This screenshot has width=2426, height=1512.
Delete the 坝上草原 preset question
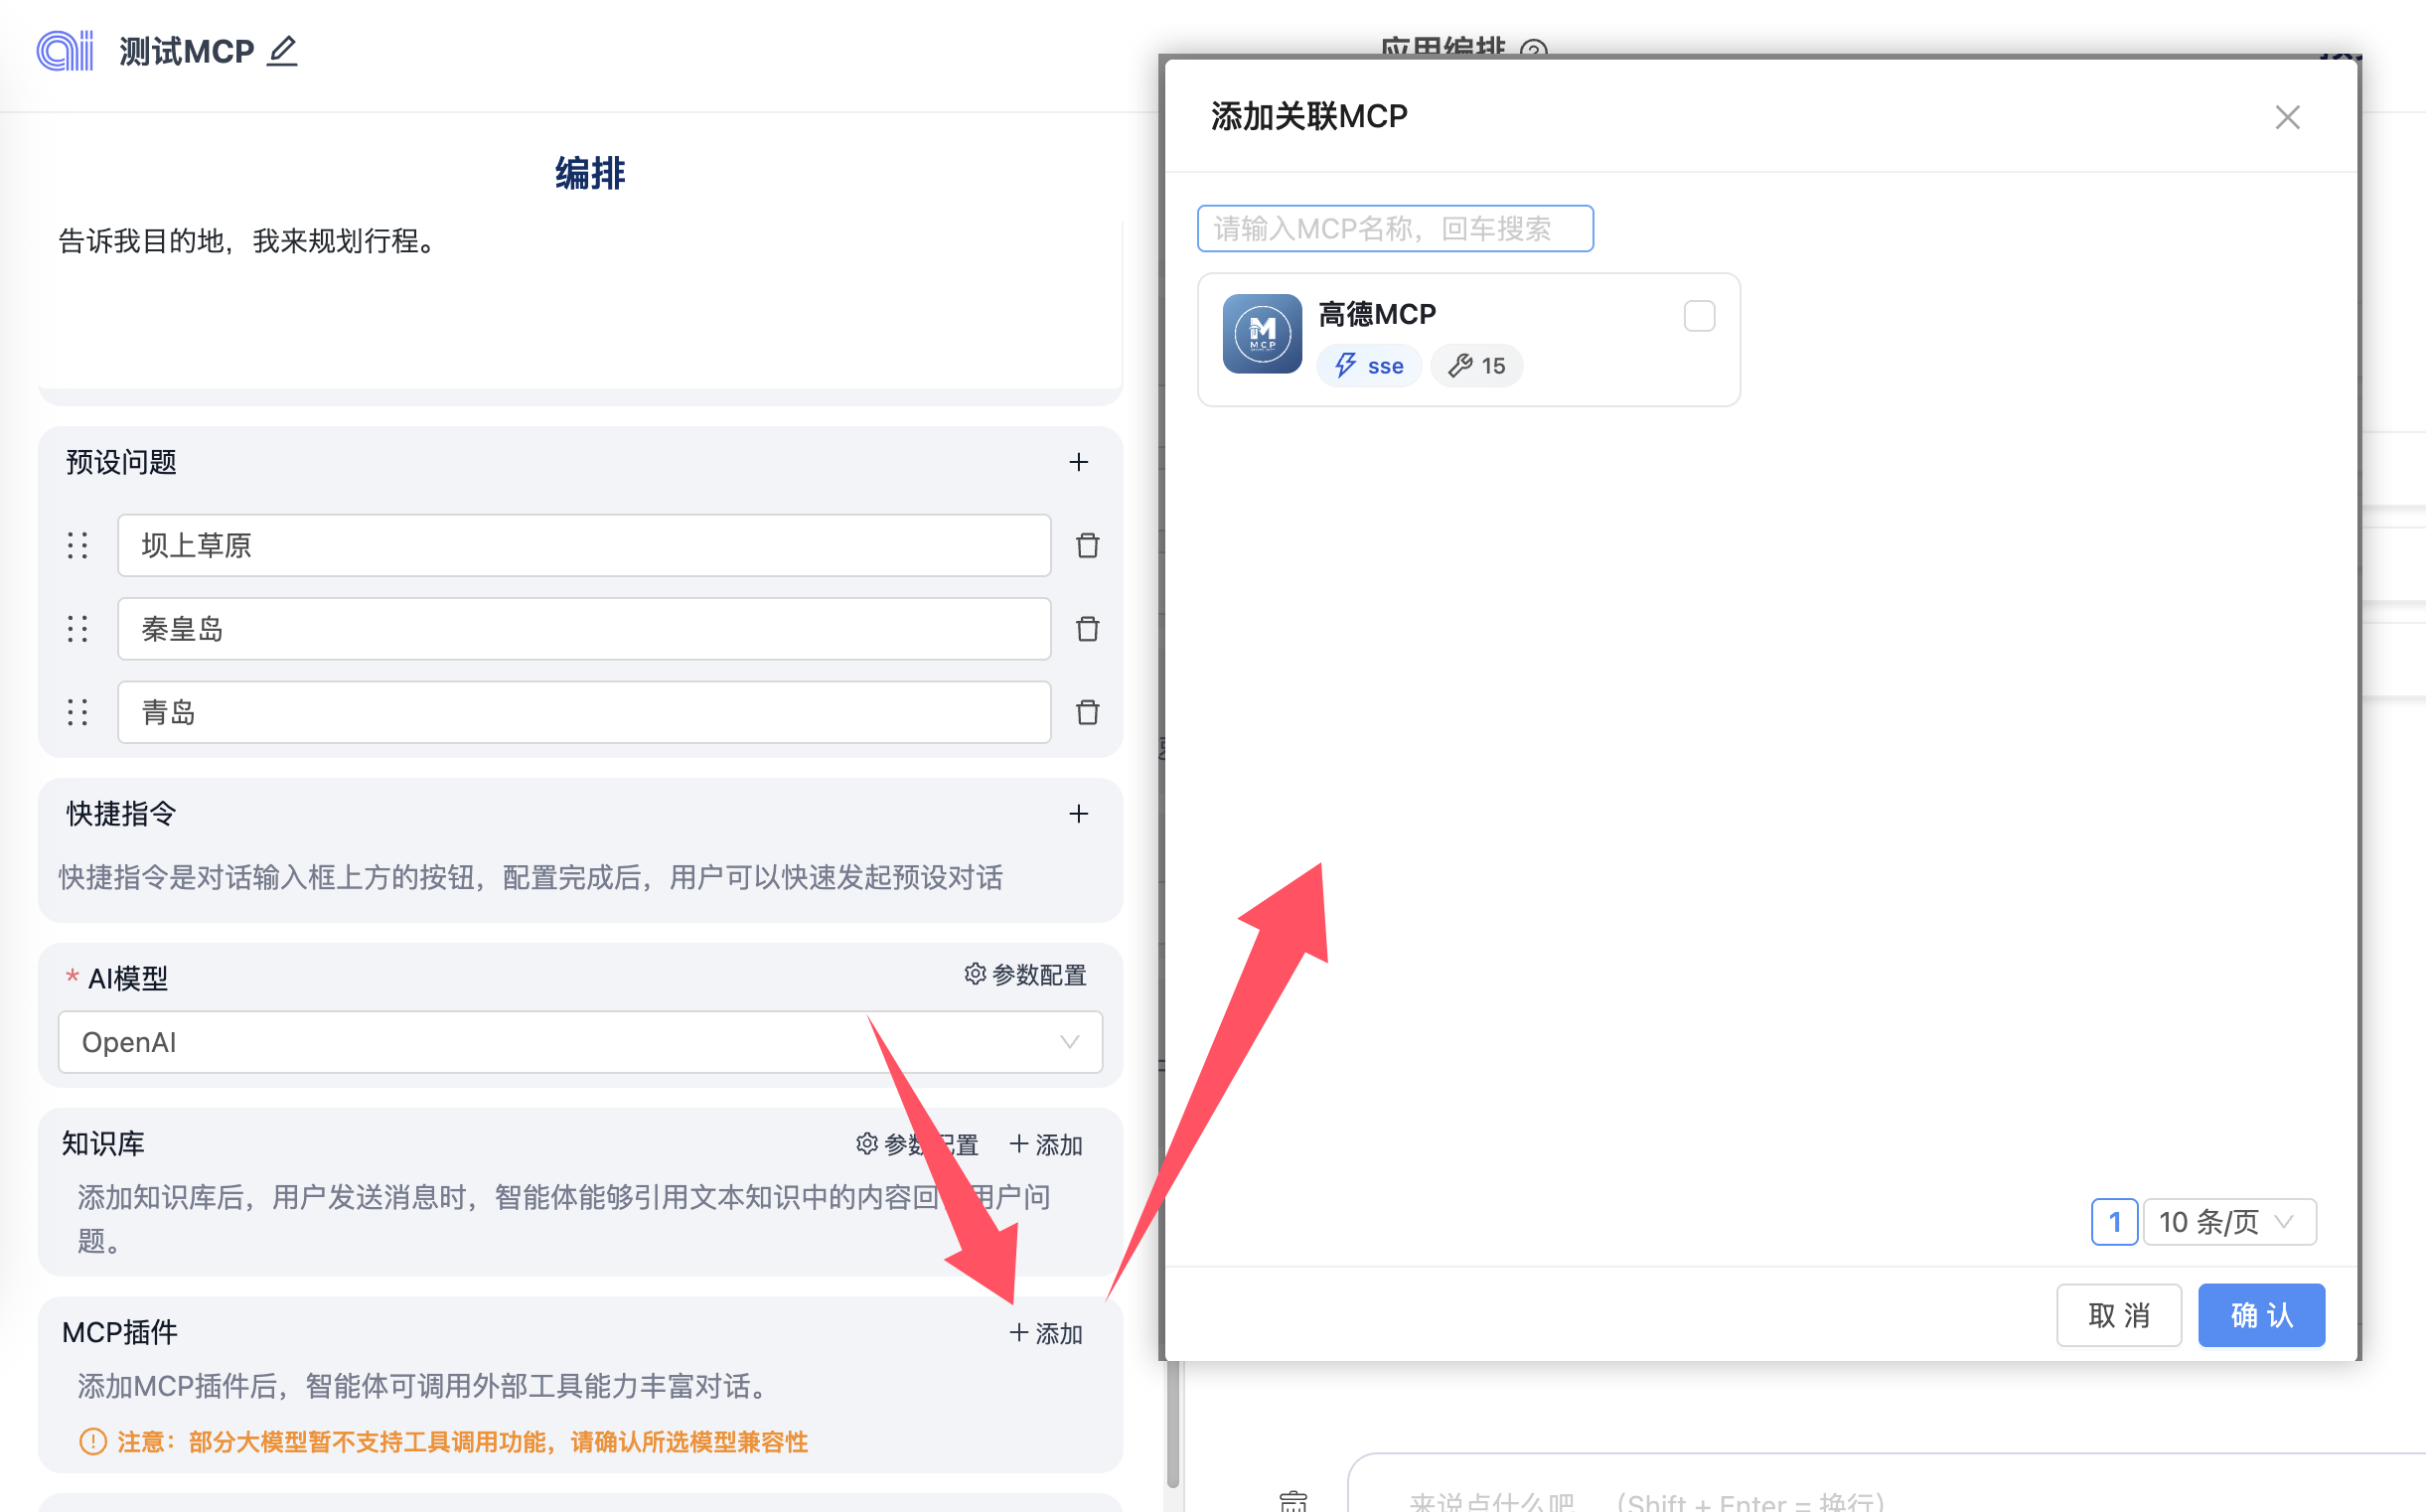coord(1087,545)
